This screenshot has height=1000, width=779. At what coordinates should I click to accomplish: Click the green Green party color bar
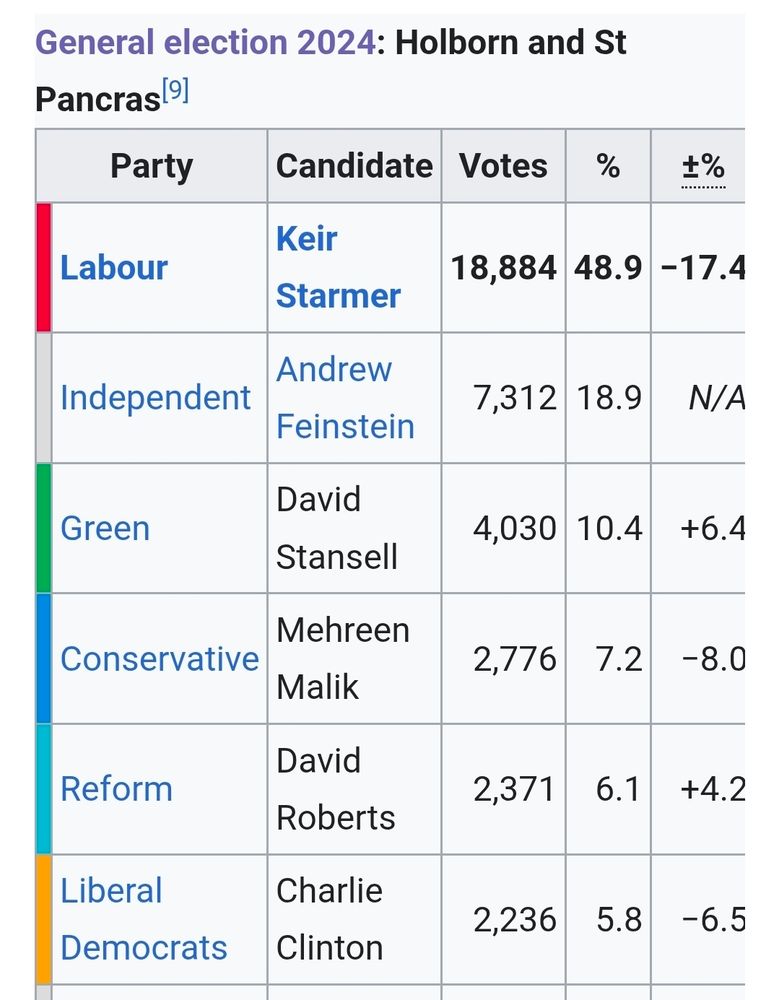coord(43,528)
